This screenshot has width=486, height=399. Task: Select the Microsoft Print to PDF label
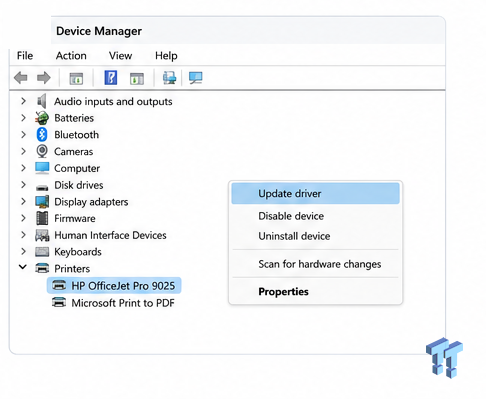pos(123,303)
